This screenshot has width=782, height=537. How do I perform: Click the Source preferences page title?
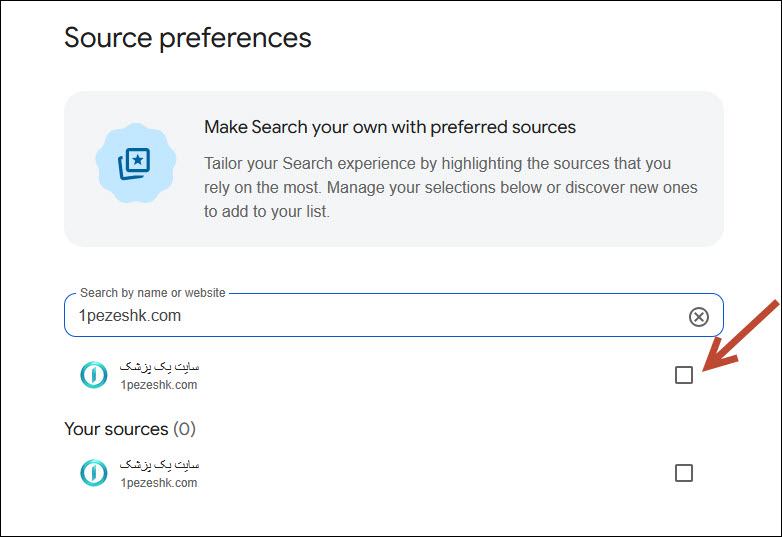tap(188, 38)
